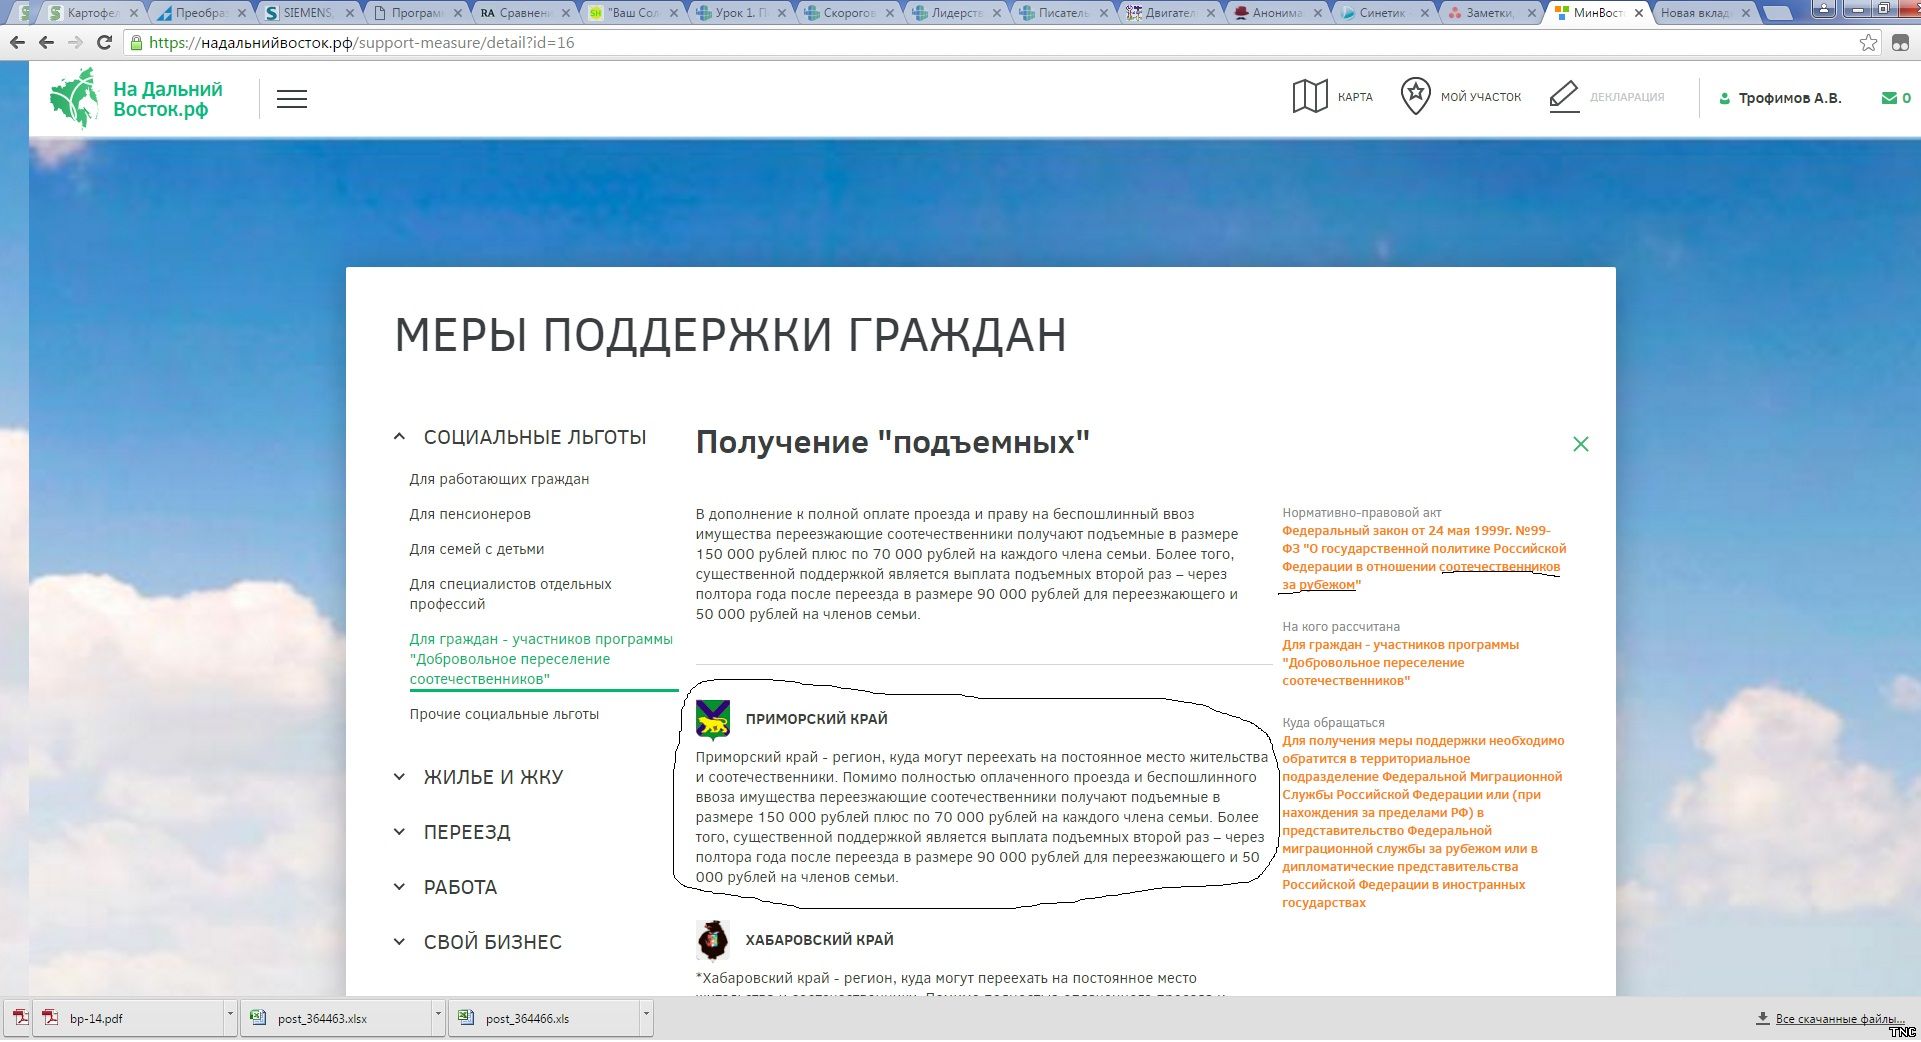Select Для специалистов отдельных профессий
1921x1042 pixels.
point(510,594)
